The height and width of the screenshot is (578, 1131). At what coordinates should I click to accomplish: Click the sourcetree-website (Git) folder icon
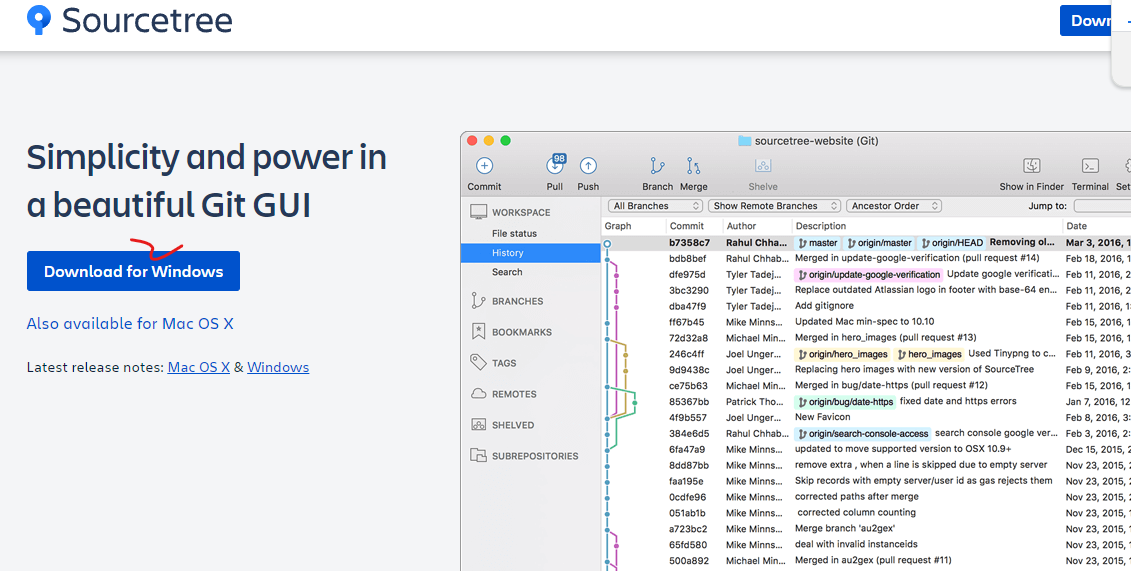(x=744, y=141)
